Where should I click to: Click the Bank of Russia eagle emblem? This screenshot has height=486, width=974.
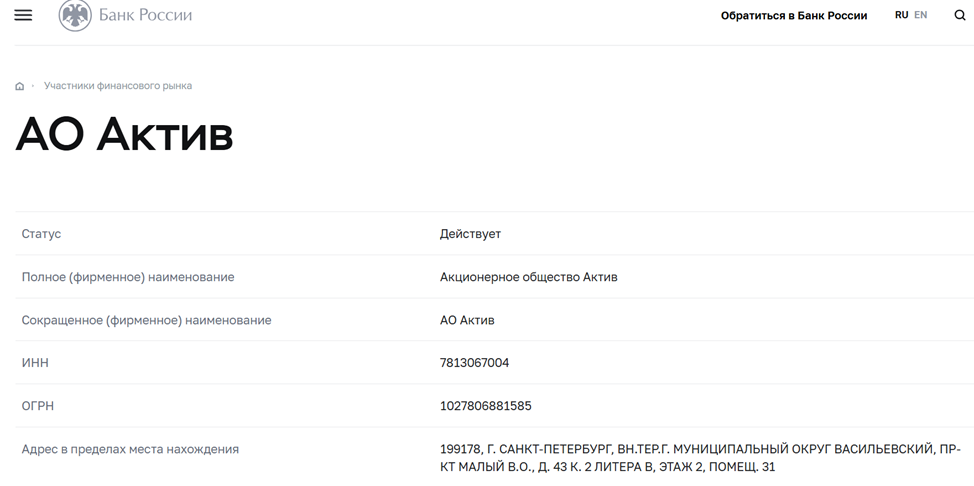[75, 15]
